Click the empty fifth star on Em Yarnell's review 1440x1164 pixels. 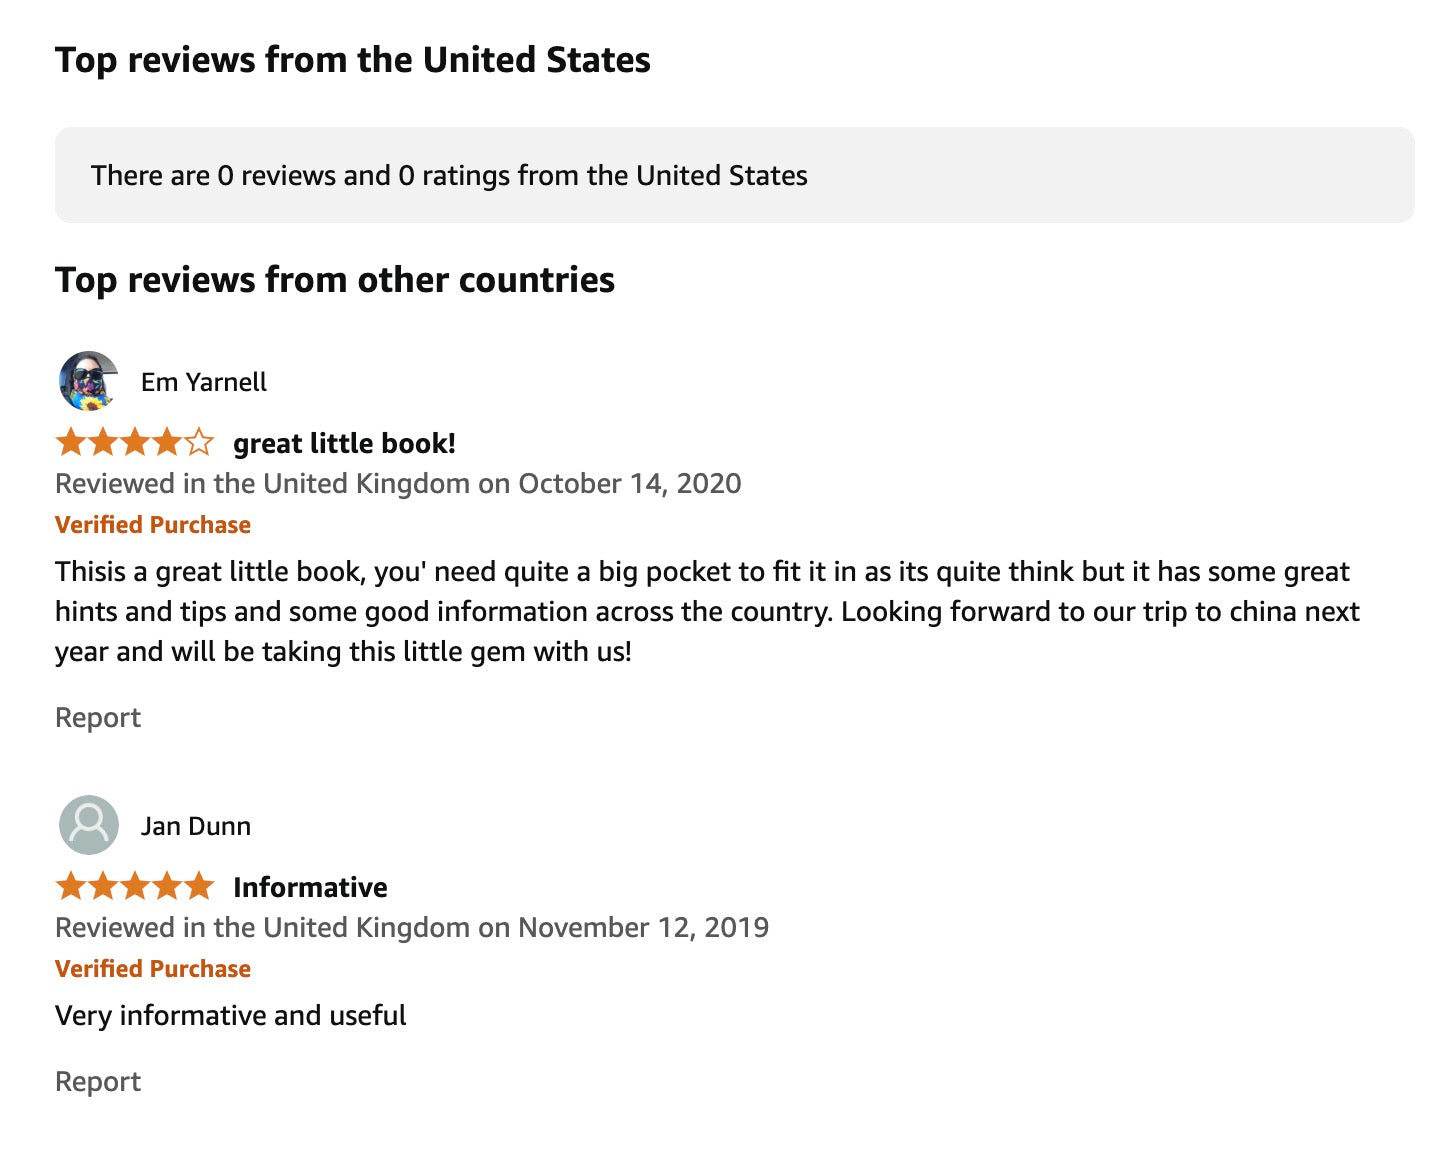200,442
